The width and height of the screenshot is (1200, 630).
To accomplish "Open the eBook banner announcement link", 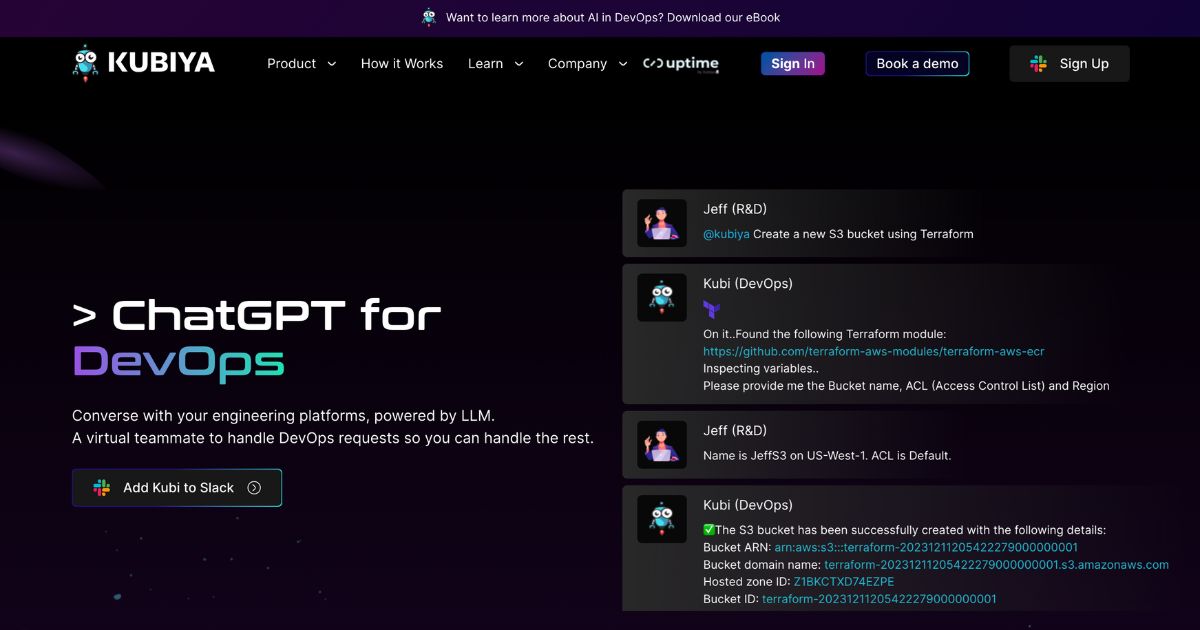I will tap(613, 17).
